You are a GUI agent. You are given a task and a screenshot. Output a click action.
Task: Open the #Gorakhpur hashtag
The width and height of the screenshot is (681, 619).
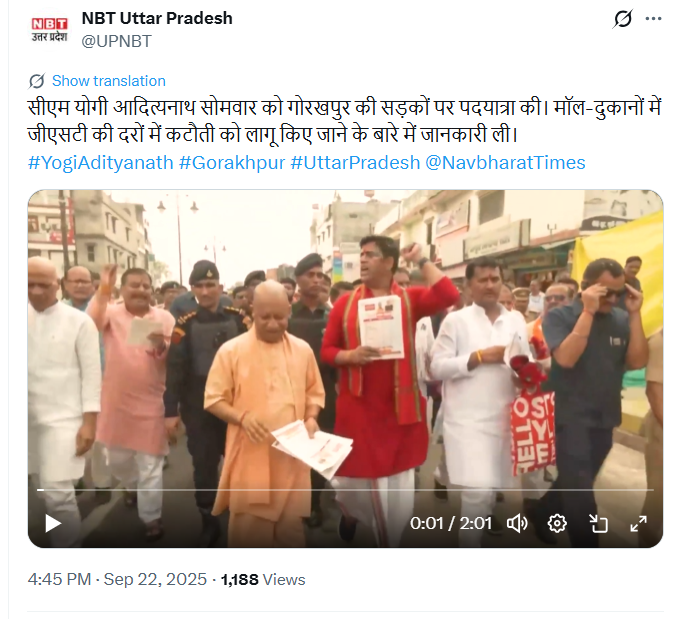[x=232, y=163]
